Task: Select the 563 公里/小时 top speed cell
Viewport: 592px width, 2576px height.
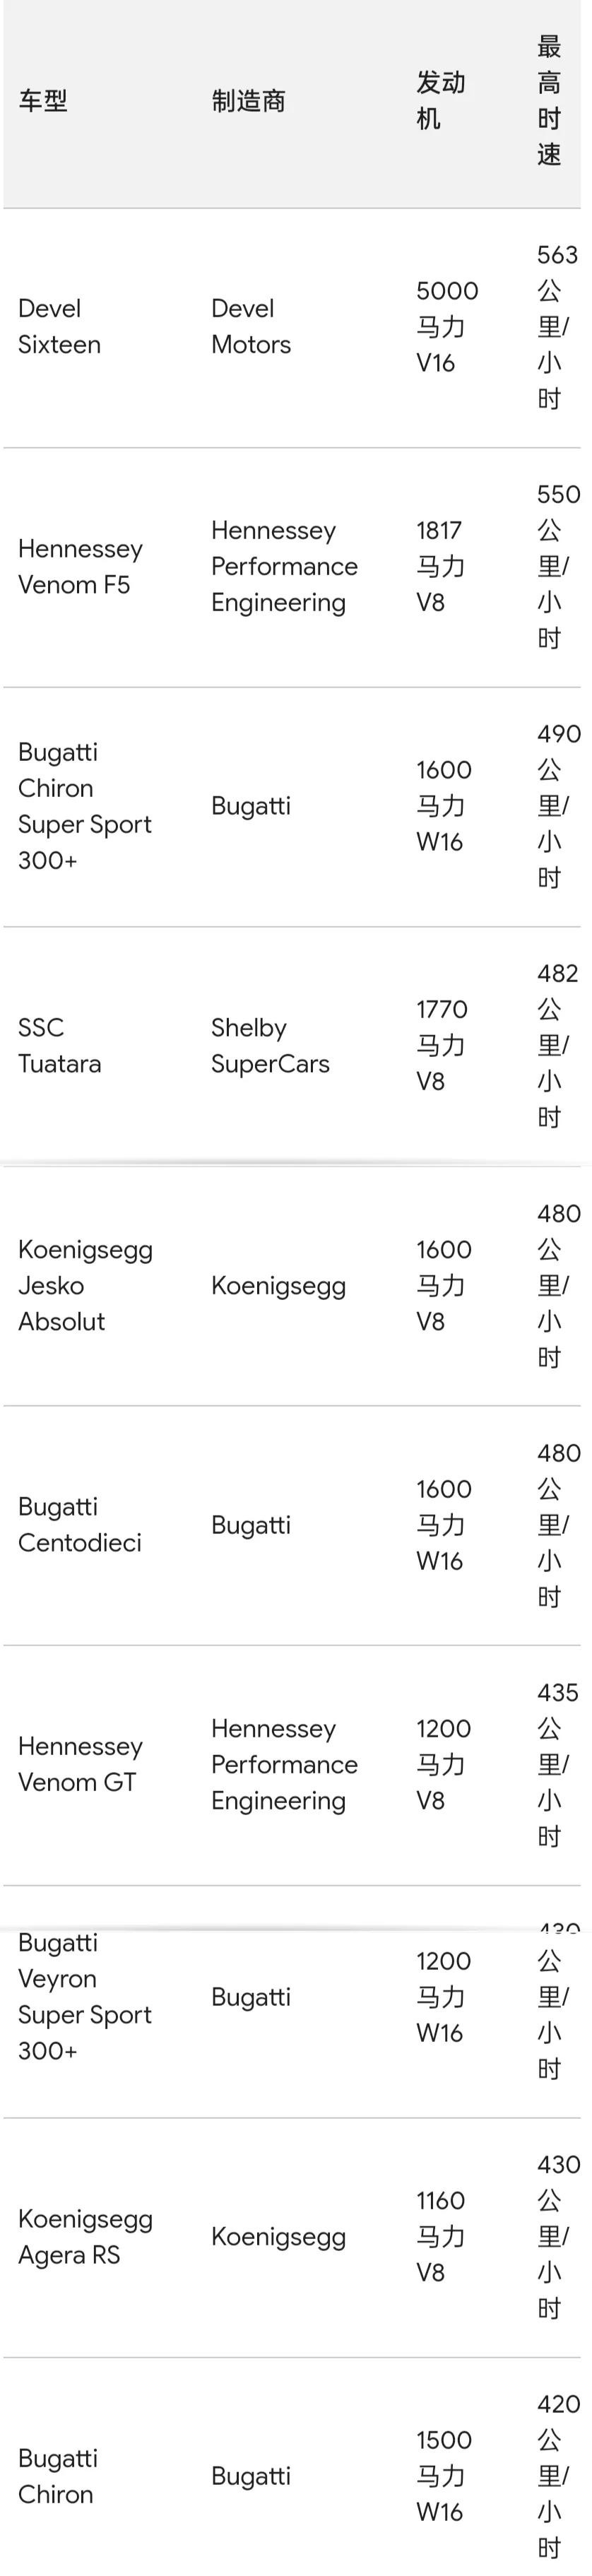Action: [555, 327]
